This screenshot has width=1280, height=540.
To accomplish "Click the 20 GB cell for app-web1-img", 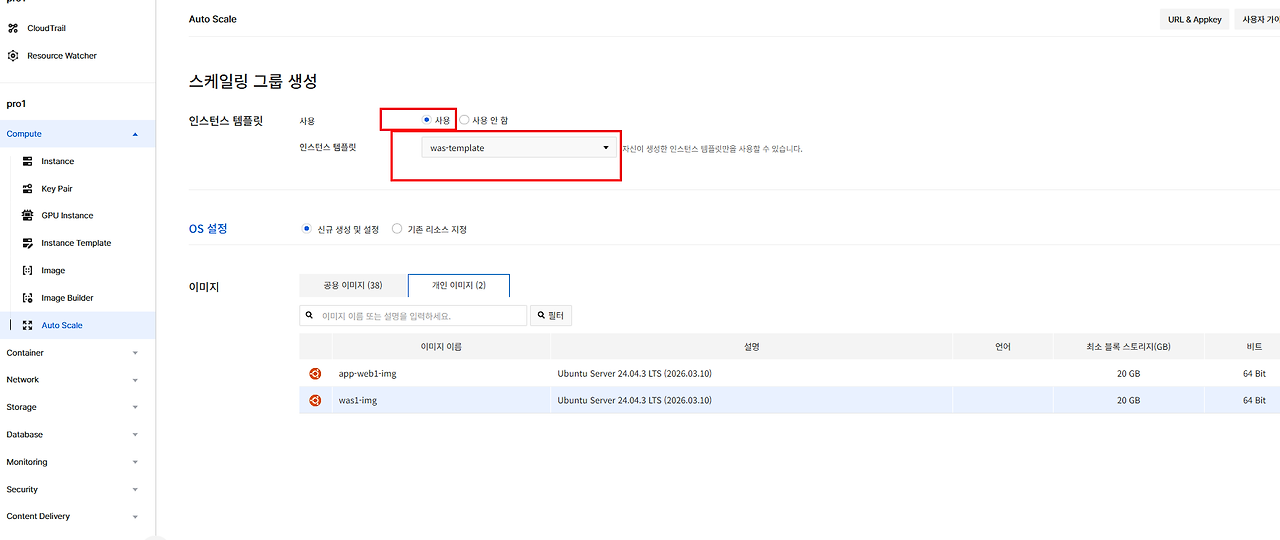I will coord(1128,373).
